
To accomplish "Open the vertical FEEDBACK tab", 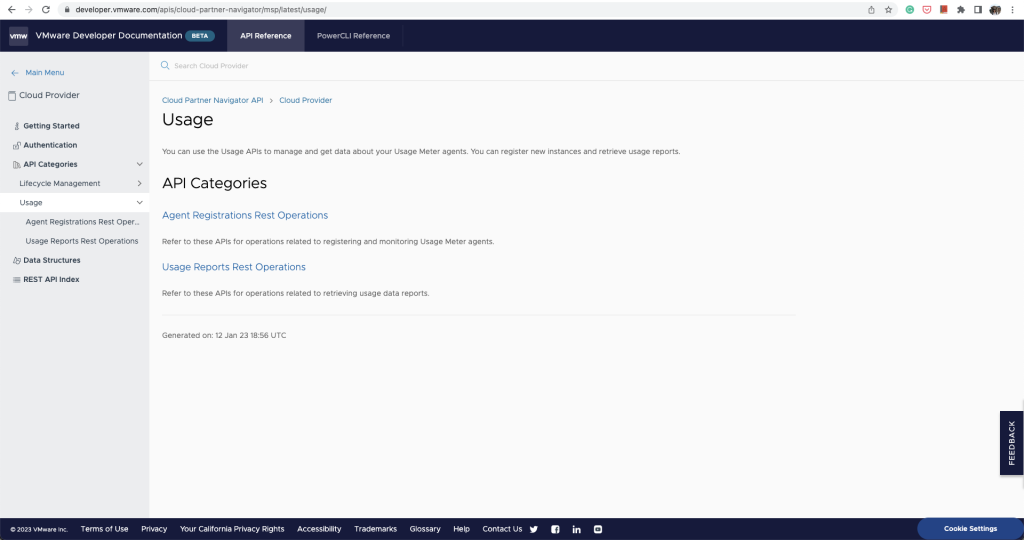I will pyautogui.click(x=1012, y=443).
